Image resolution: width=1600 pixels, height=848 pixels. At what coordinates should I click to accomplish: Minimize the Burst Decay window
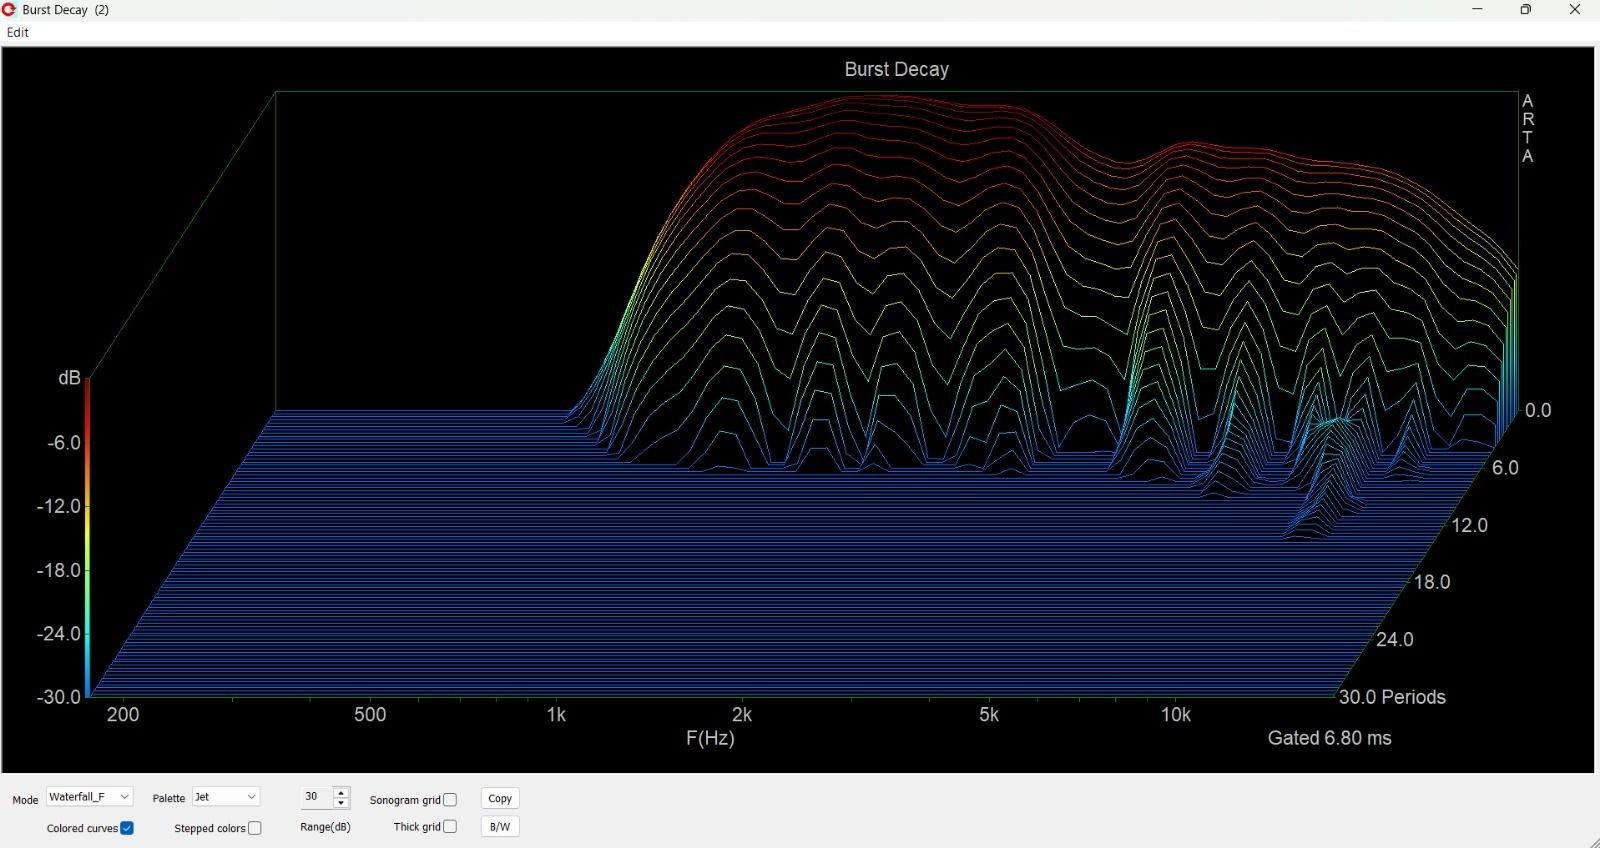click(x=1477, y=10)
